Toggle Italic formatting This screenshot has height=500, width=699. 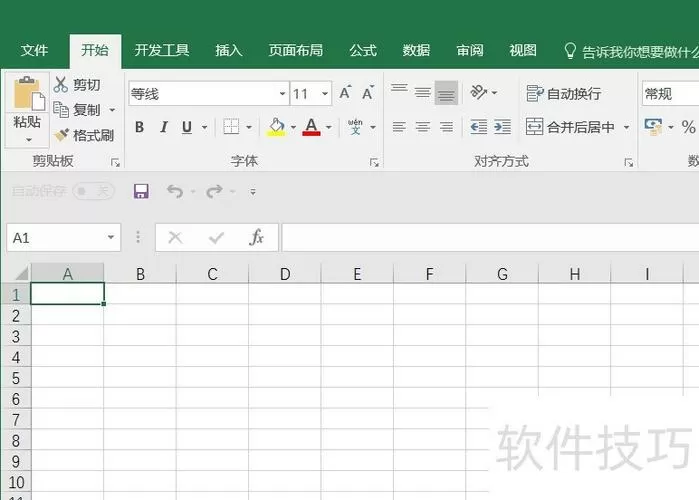[x=164, y=127]
